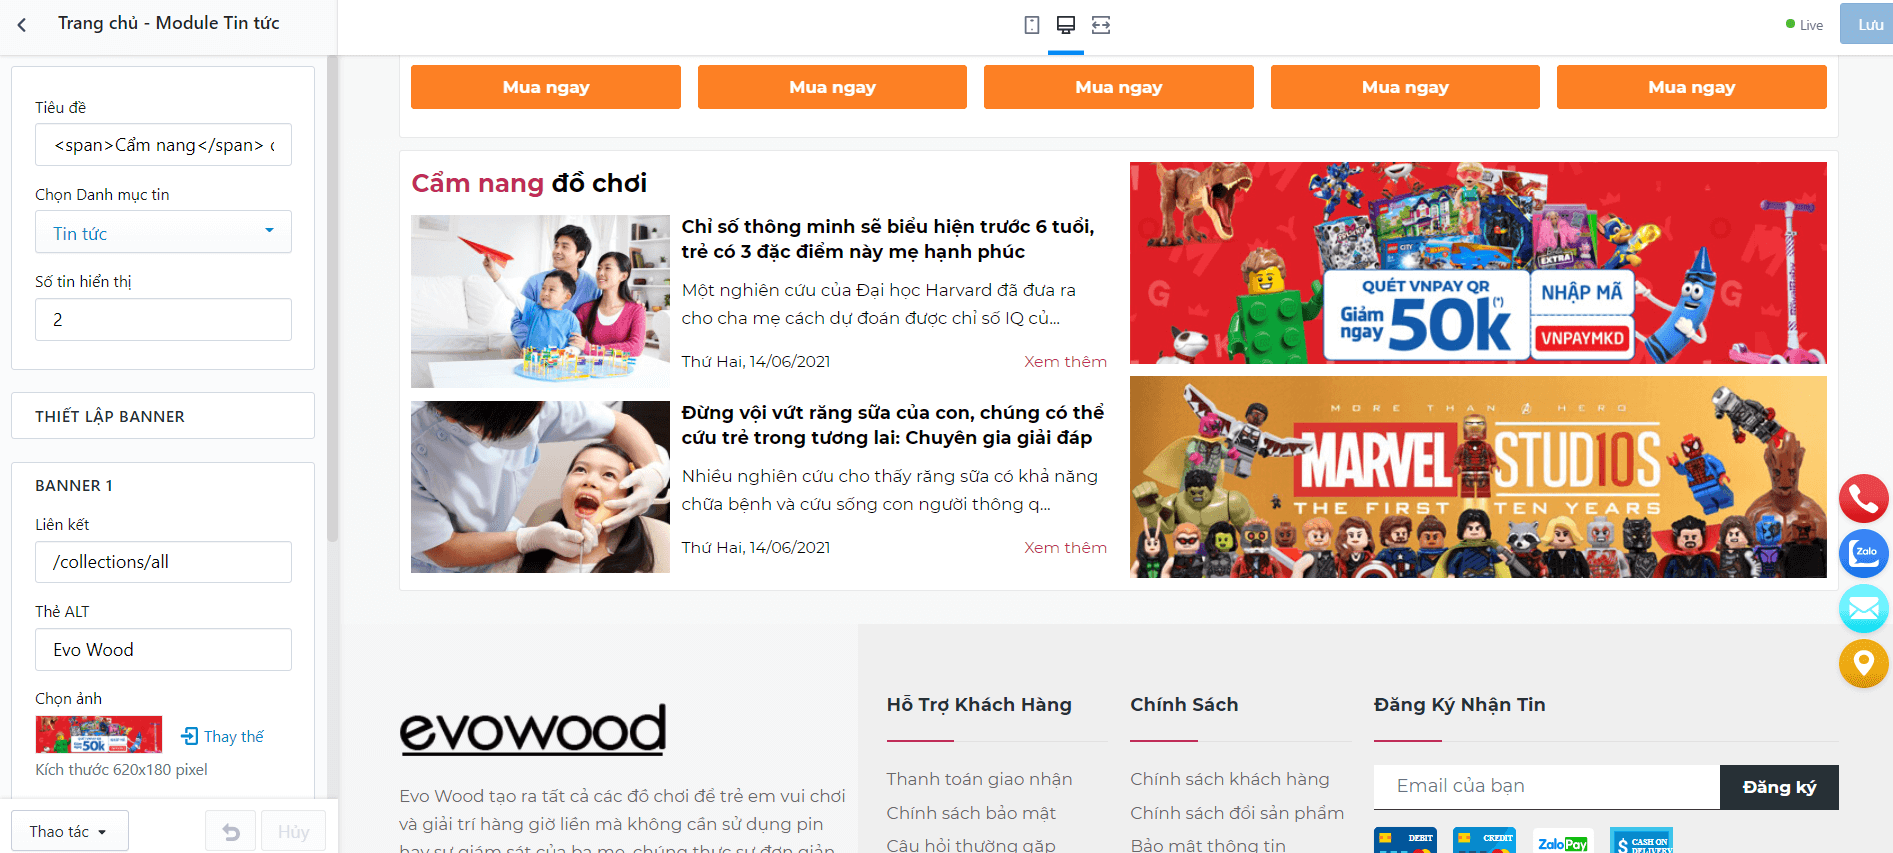Click the Thay thế replace image icon
The height and width of the screenshot is (853, 1893).
point(190,736)
